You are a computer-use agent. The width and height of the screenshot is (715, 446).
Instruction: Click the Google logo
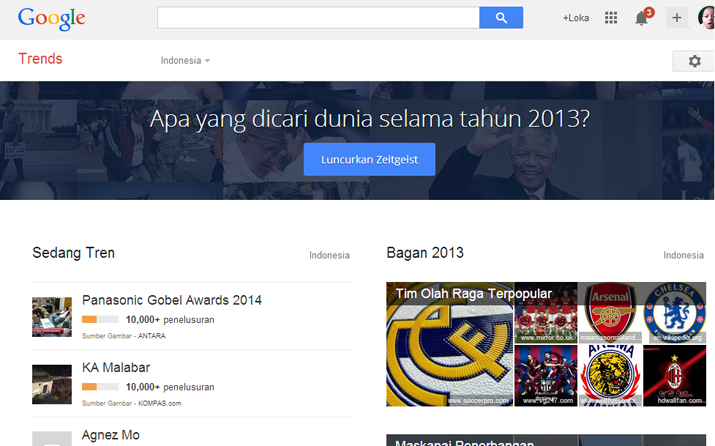coord(51,19)
